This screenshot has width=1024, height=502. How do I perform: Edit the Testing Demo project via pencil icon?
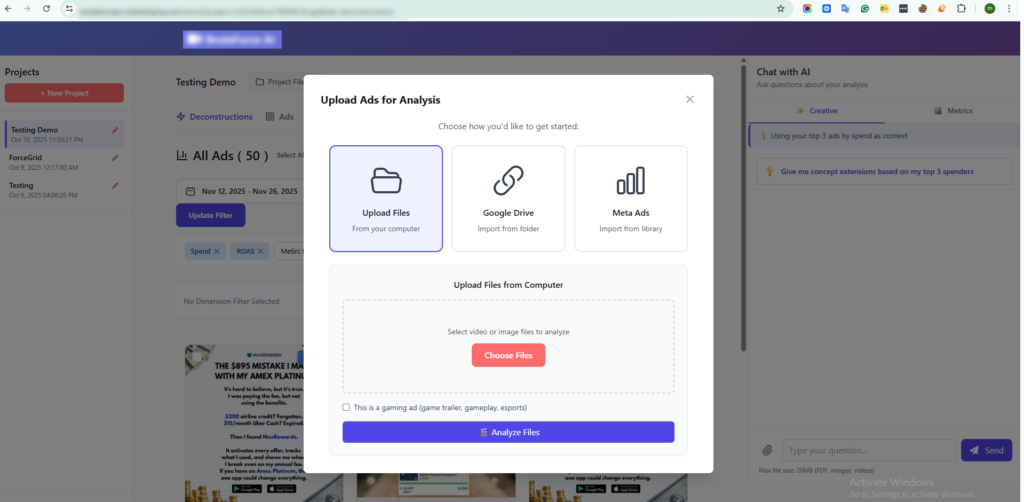tap(115, 130)
